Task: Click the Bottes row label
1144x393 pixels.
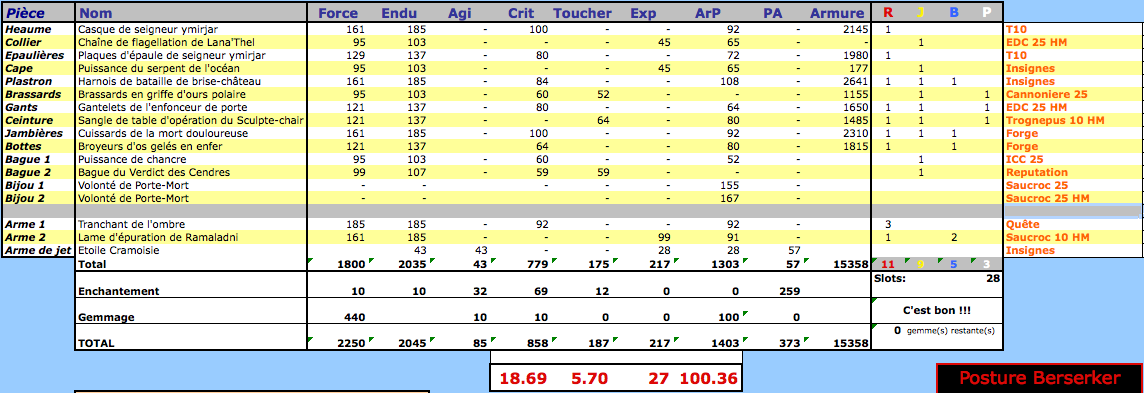Action: (21, 146)
